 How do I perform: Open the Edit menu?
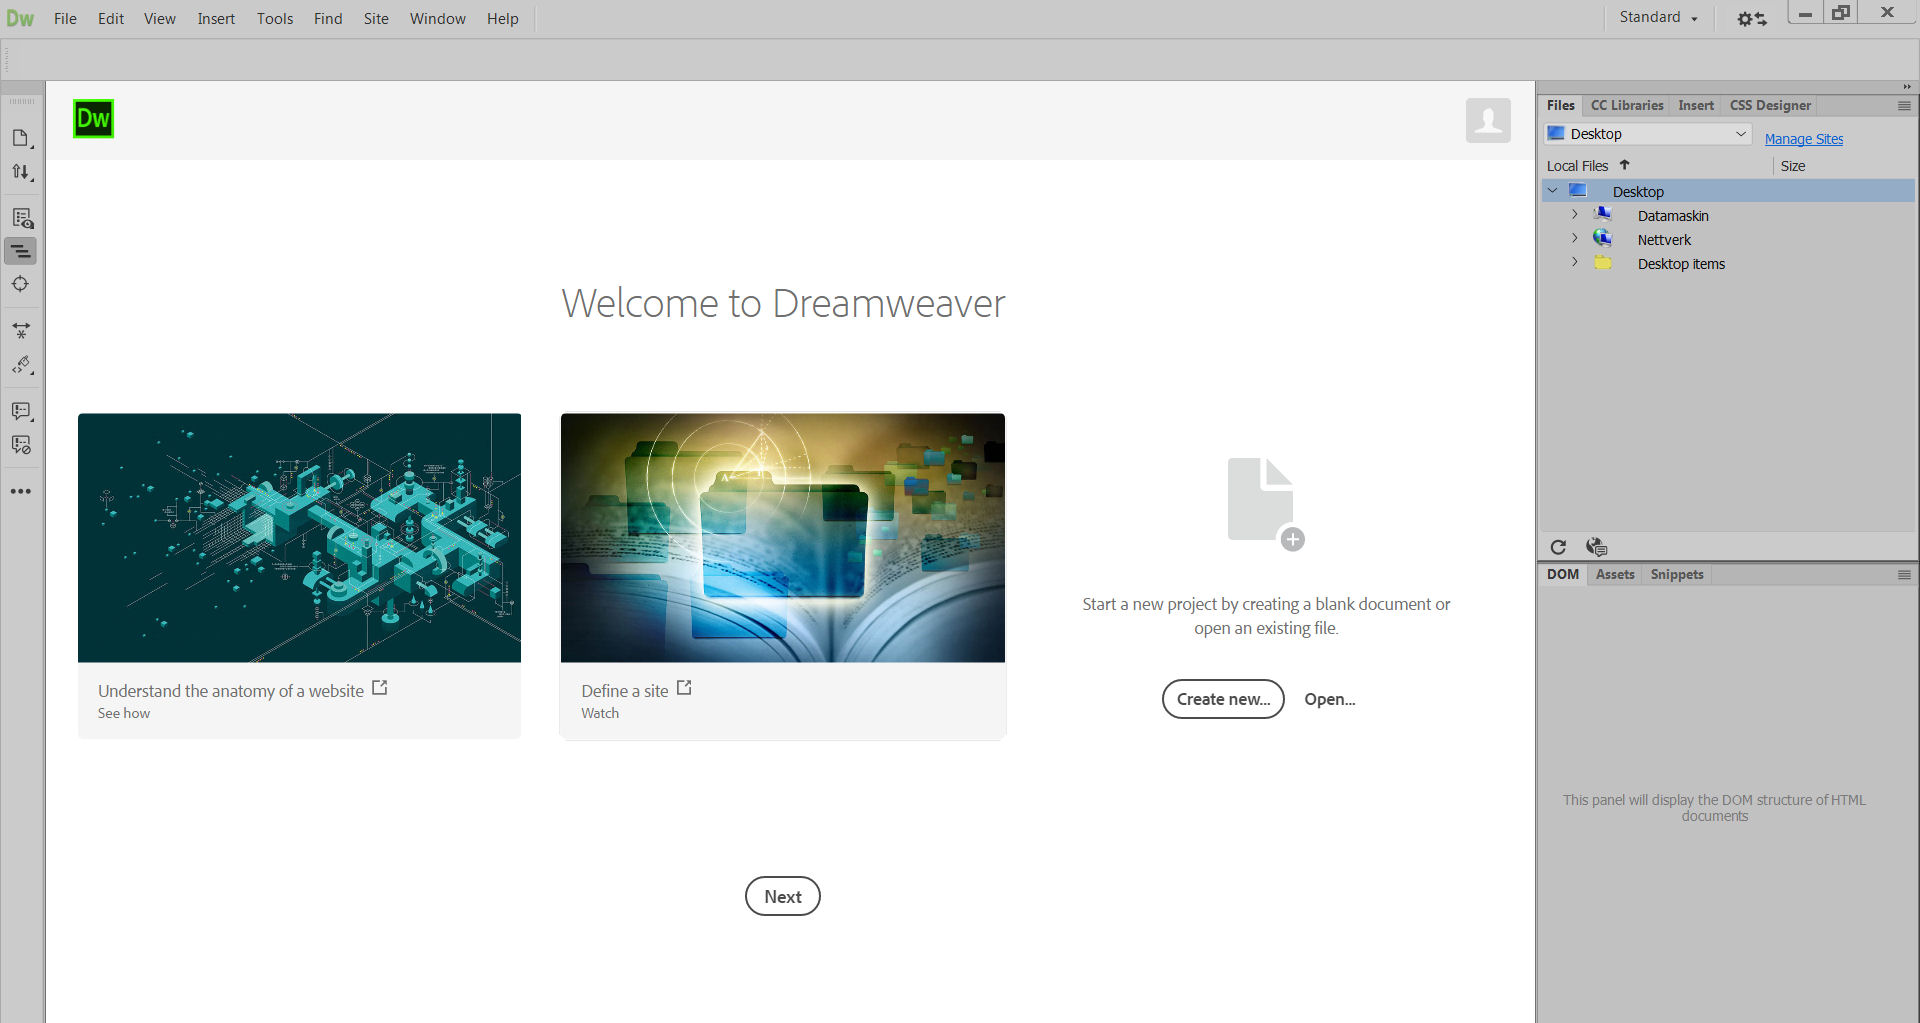click(111, 18)
